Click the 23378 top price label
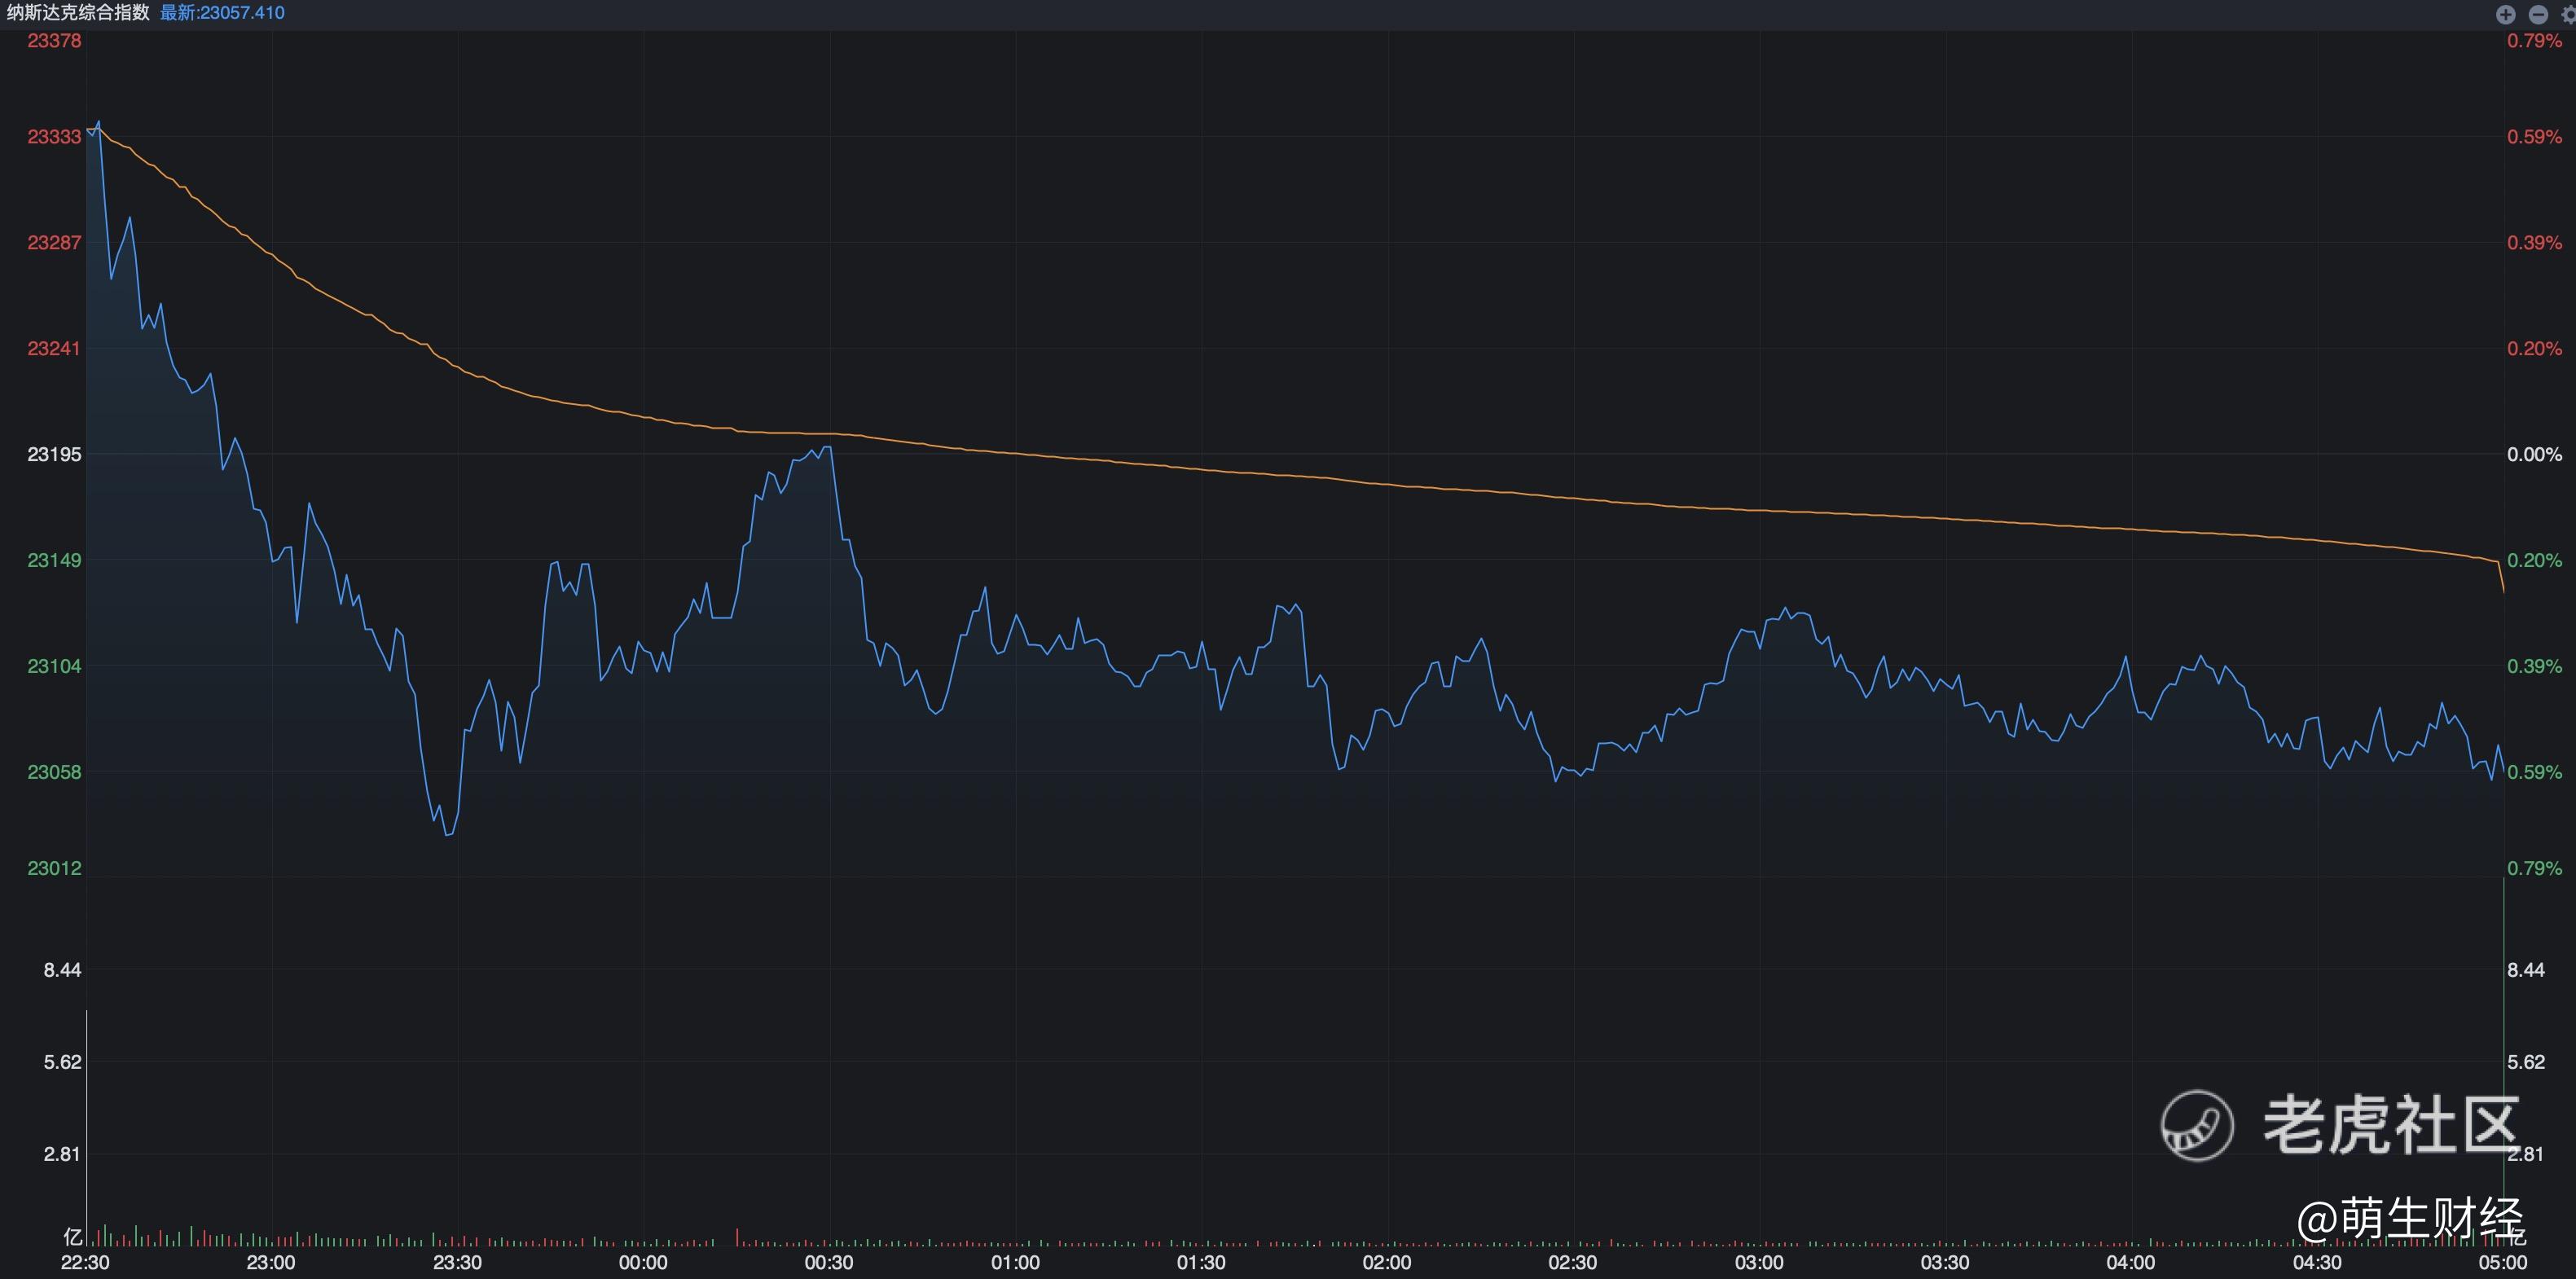This screenshot has width=2576, height=1279. (x=54, y=41)
